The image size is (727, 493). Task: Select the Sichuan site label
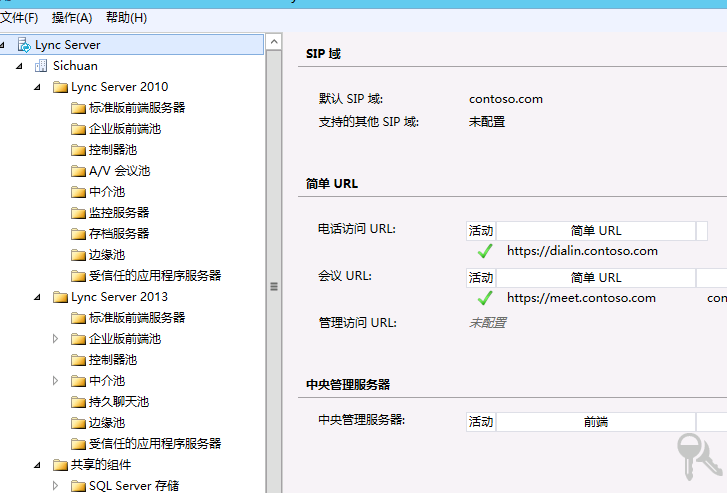pos(75,66)
